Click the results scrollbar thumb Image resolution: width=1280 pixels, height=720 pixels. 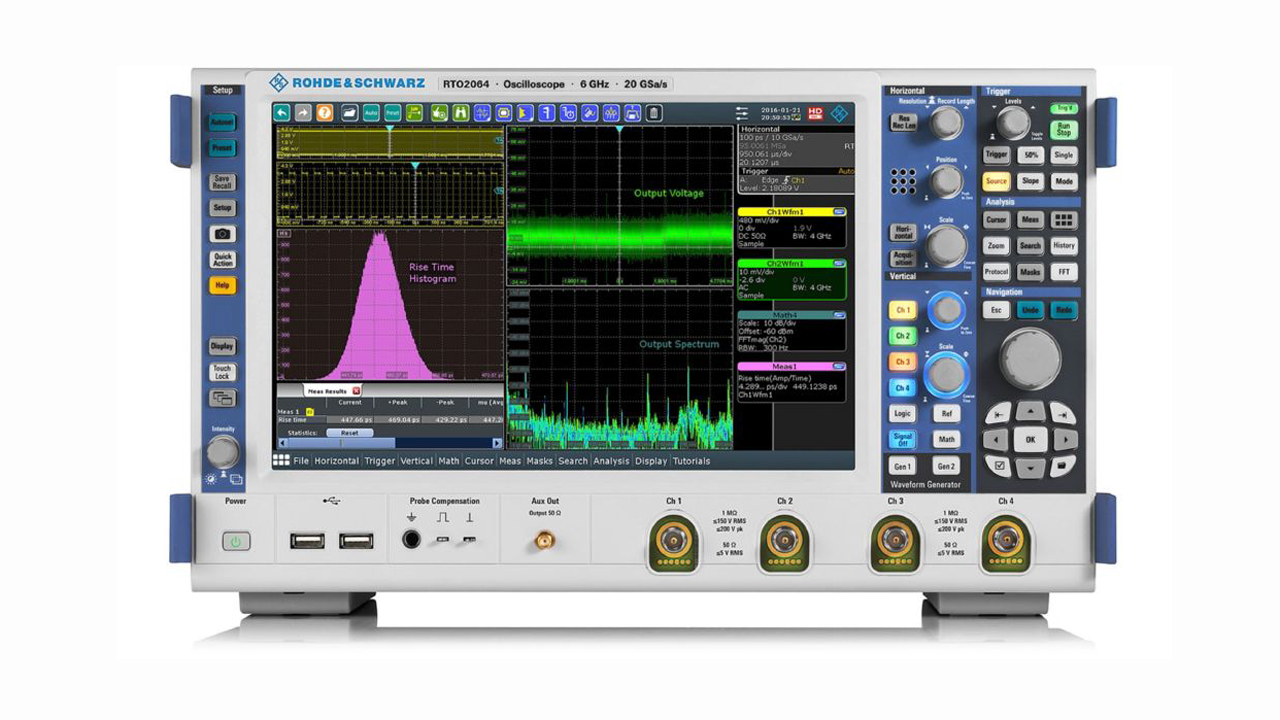pos(341,443)
